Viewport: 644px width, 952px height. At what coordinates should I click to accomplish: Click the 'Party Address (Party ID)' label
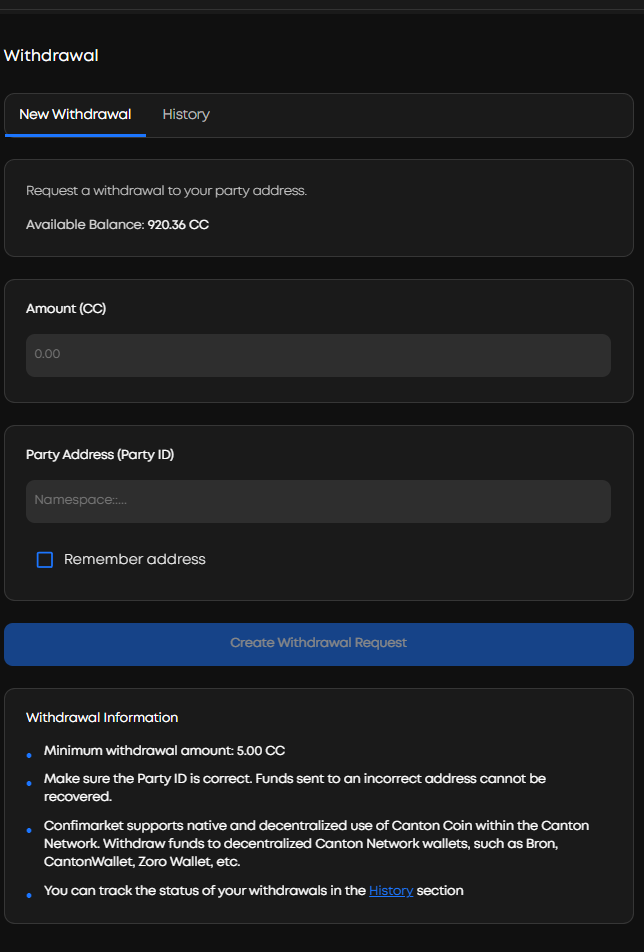point(100,455)
